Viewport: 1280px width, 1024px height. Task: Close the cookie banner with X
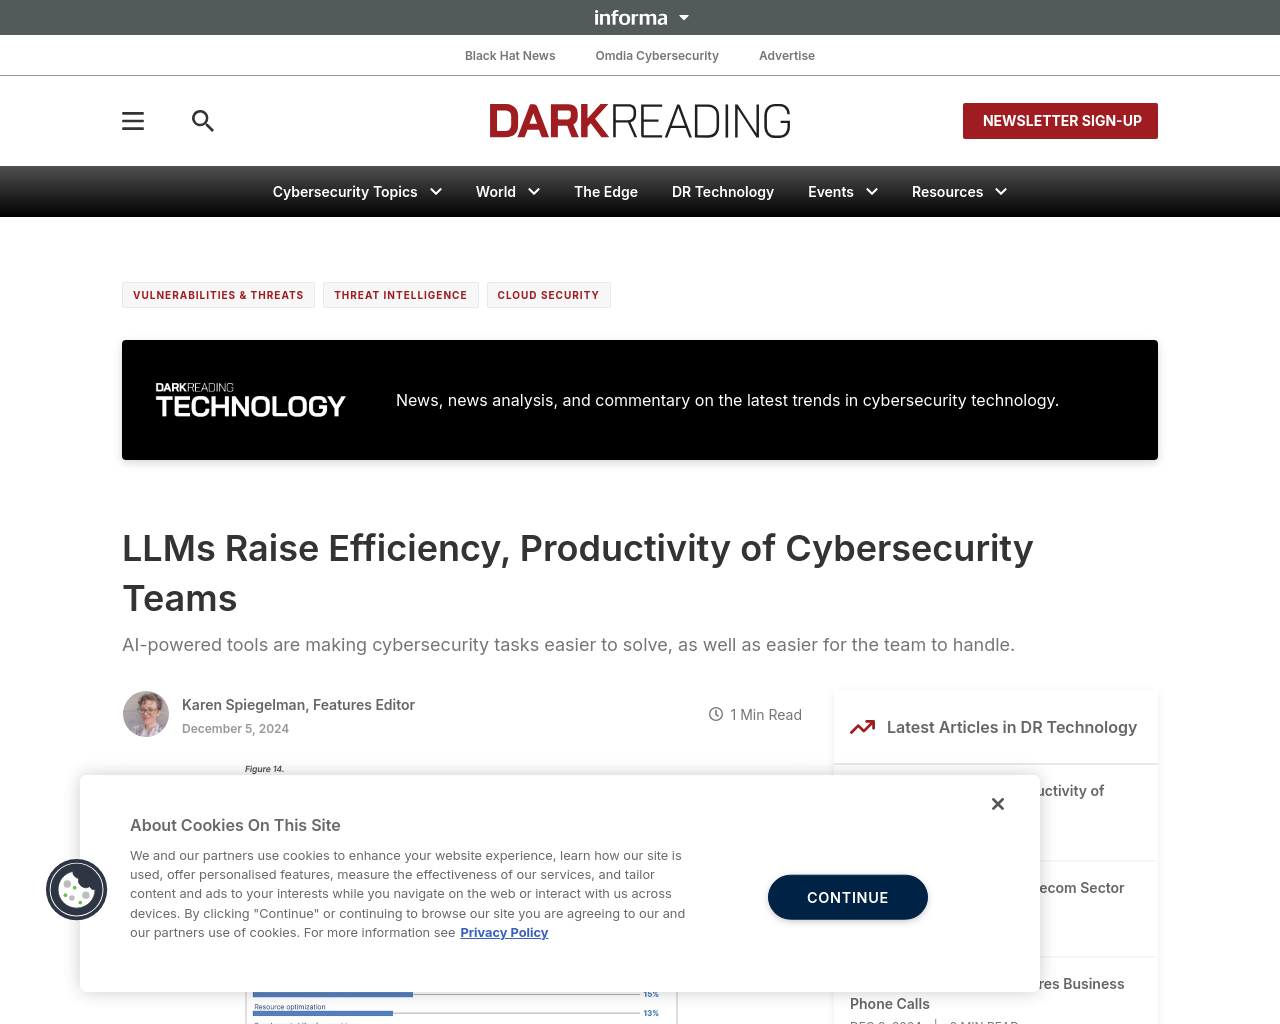998,804
